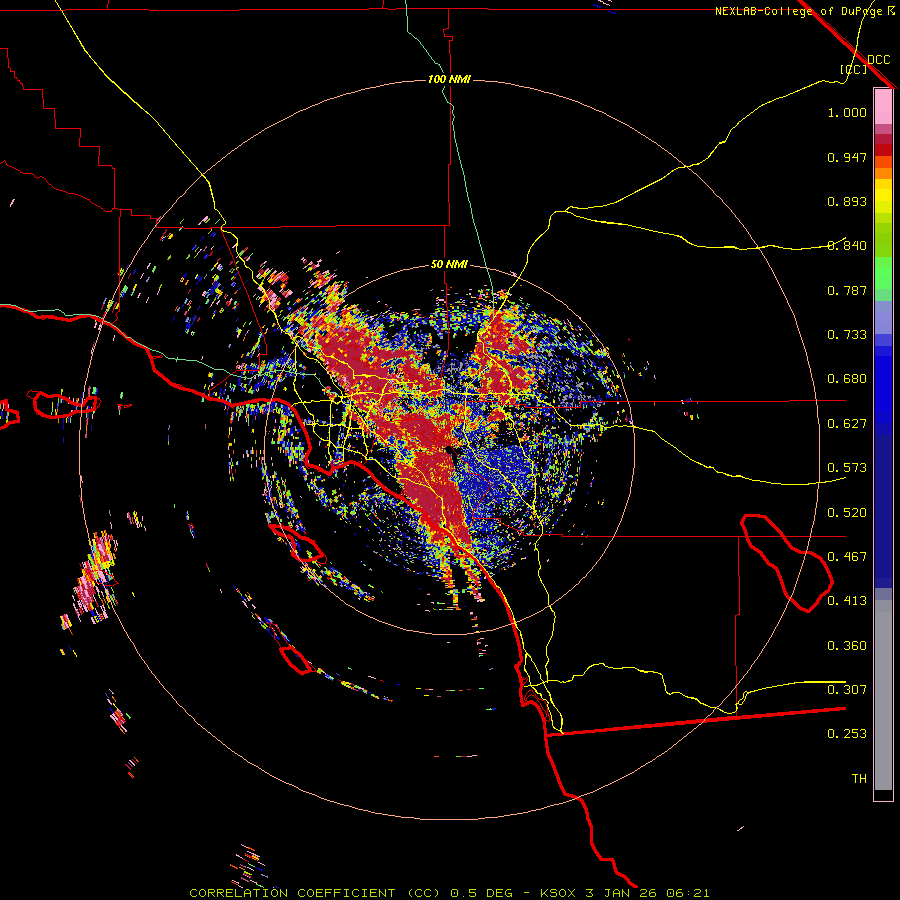
Task: Click the 0.413 scale value
Action: 847,601
